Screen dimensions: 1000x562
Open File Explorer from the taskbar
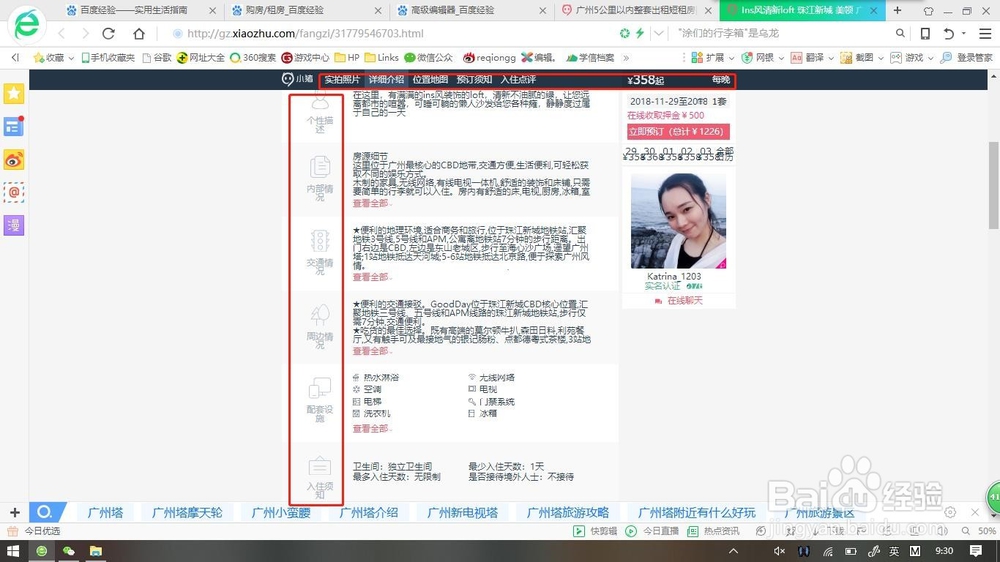[x=96, y=551]
